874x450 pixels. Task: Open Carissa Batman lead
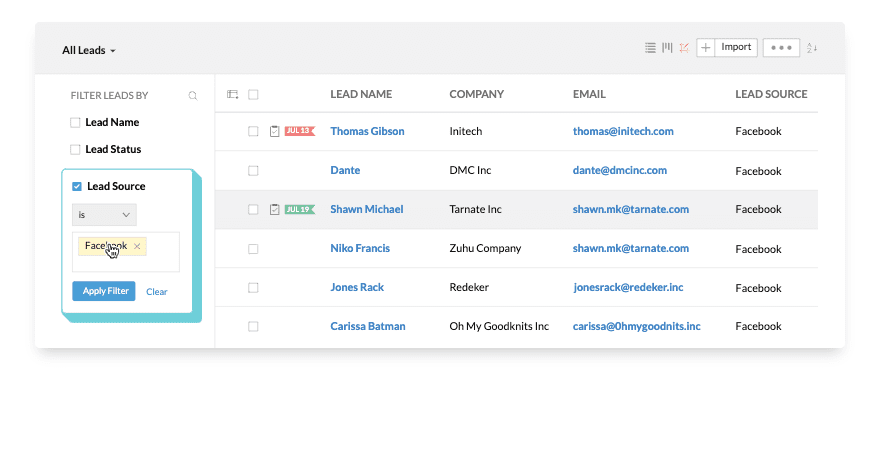pyautogui.click(x=368, y=326)
